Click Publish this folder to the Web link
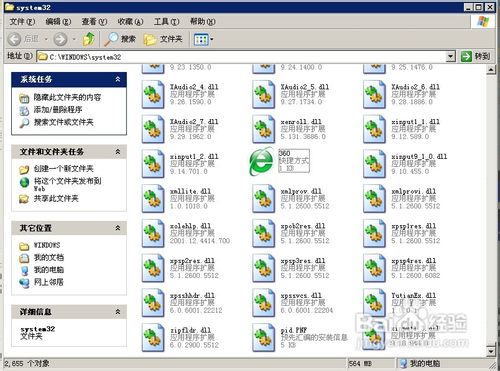500x371 pixels. [x=67, y=185]
